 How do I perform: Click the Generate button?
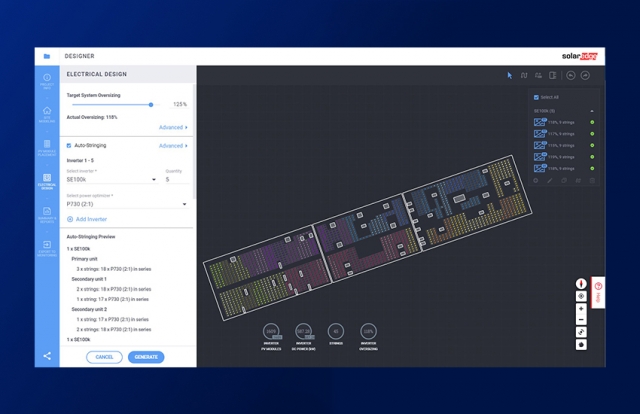coord(146,357)
